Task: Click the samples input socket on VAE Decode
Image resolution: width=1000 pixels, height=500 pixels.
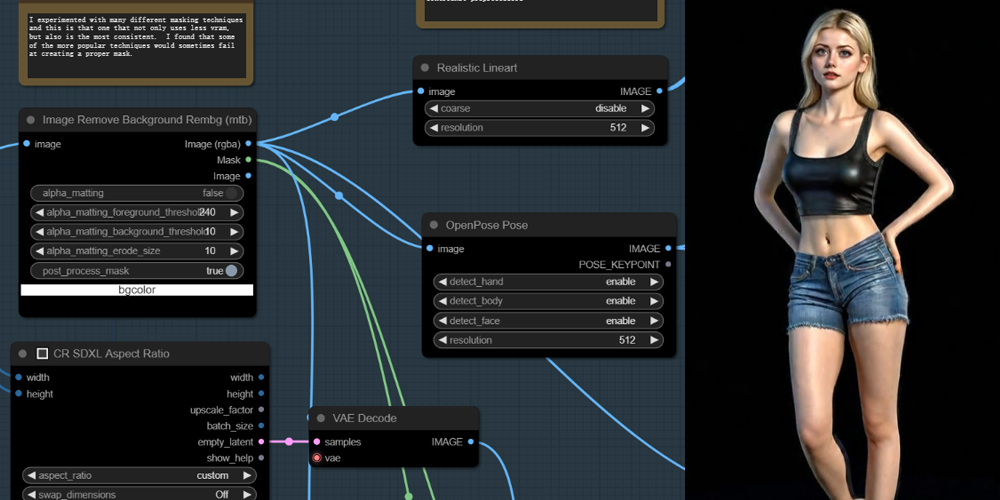Action: click(x=317, y=441)
